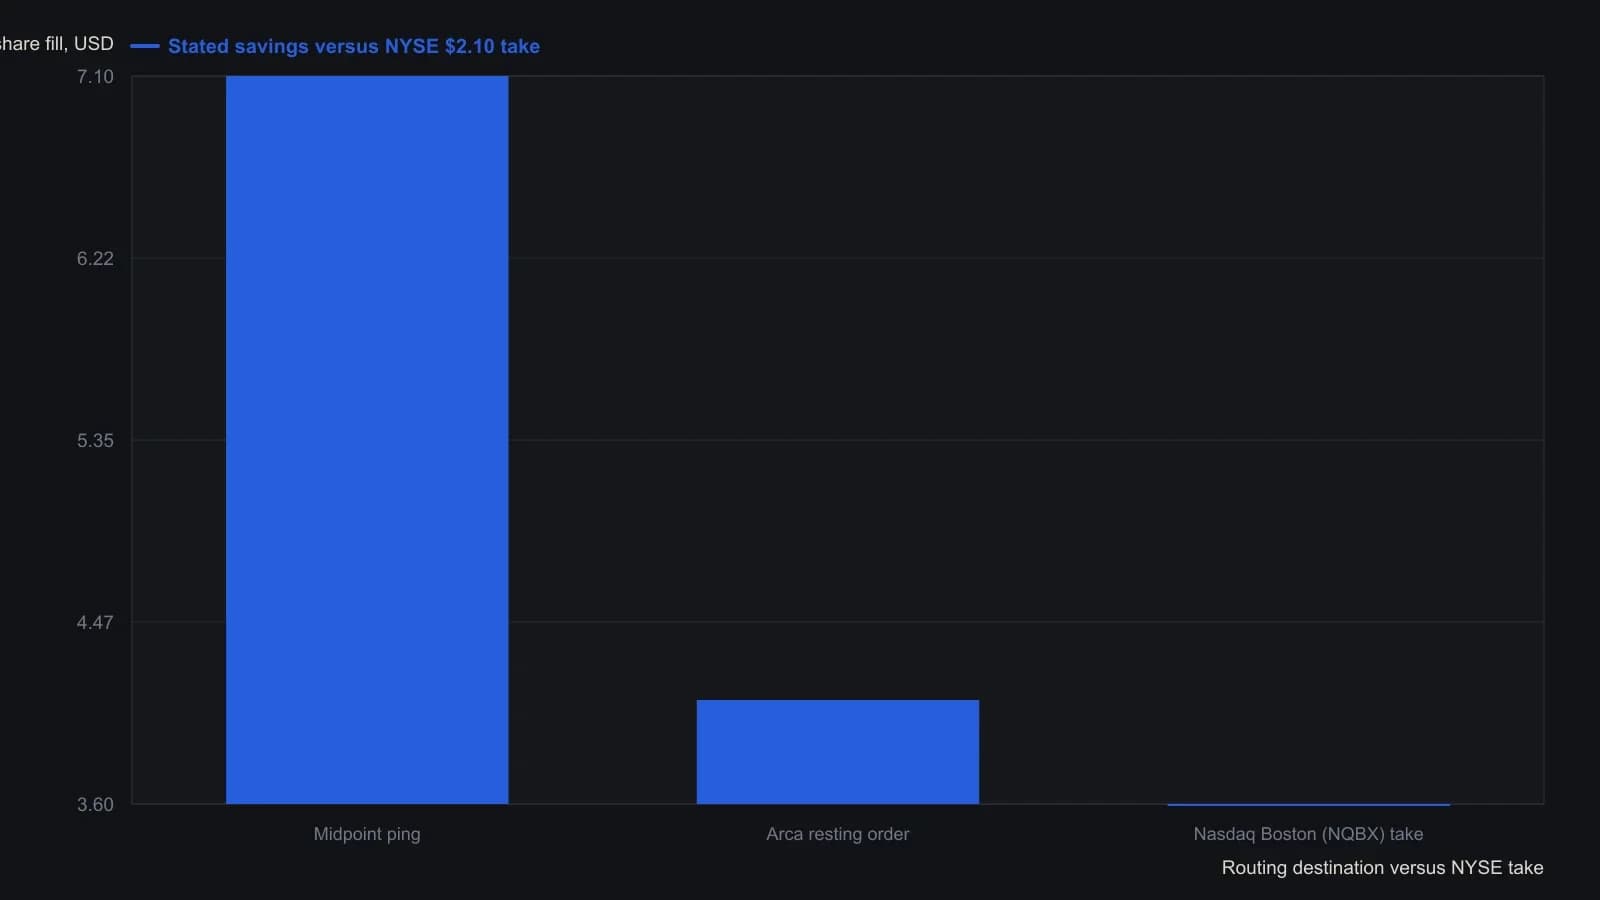The image size is (1600, 900).
Task: Select the Midpoint ping bar
Action: point(367,440)
